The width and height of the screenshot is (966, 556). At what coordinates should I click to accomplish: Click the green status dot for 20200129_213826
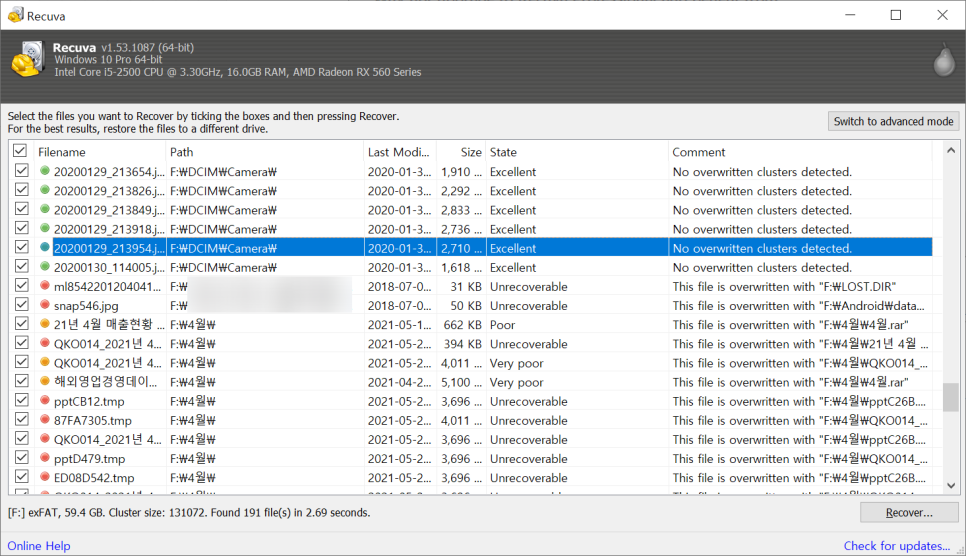(x=44, y=190)
